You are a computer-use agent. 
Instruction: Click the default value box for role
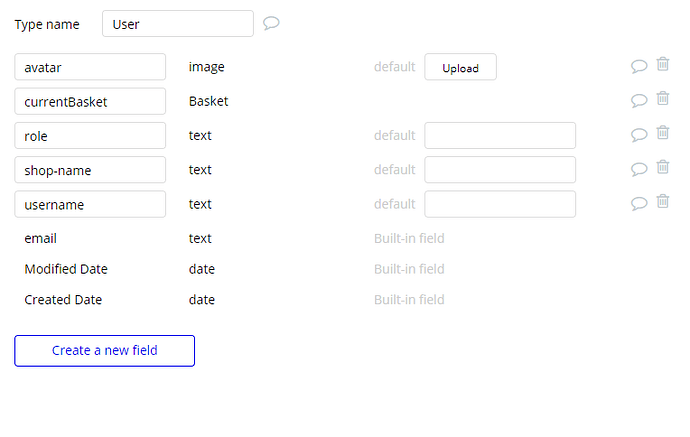[x=500, y=135]
